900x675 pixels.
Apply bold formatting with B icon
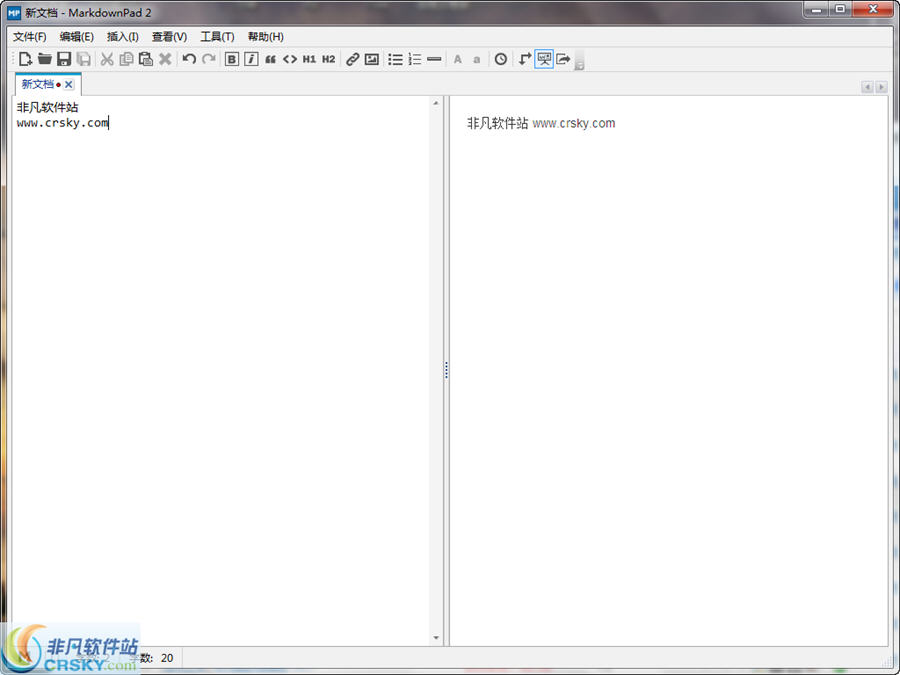[231, 59]
